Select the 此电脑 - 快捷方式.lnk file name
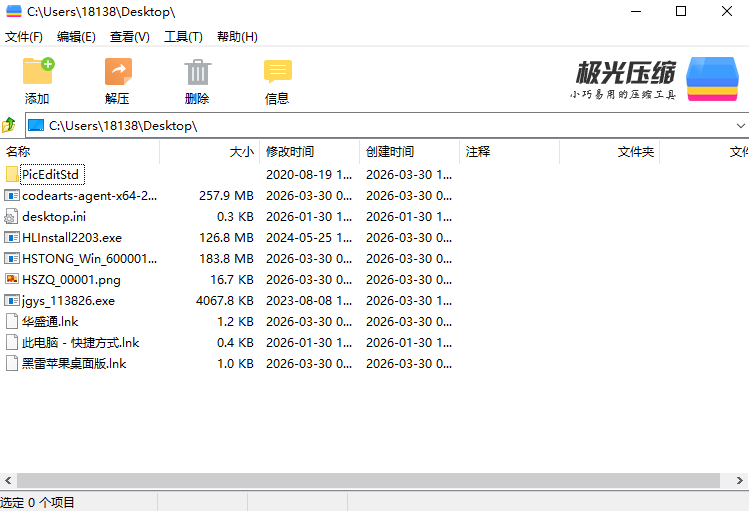This screenshot has height=511, width=749. click(x=80, y=342)
